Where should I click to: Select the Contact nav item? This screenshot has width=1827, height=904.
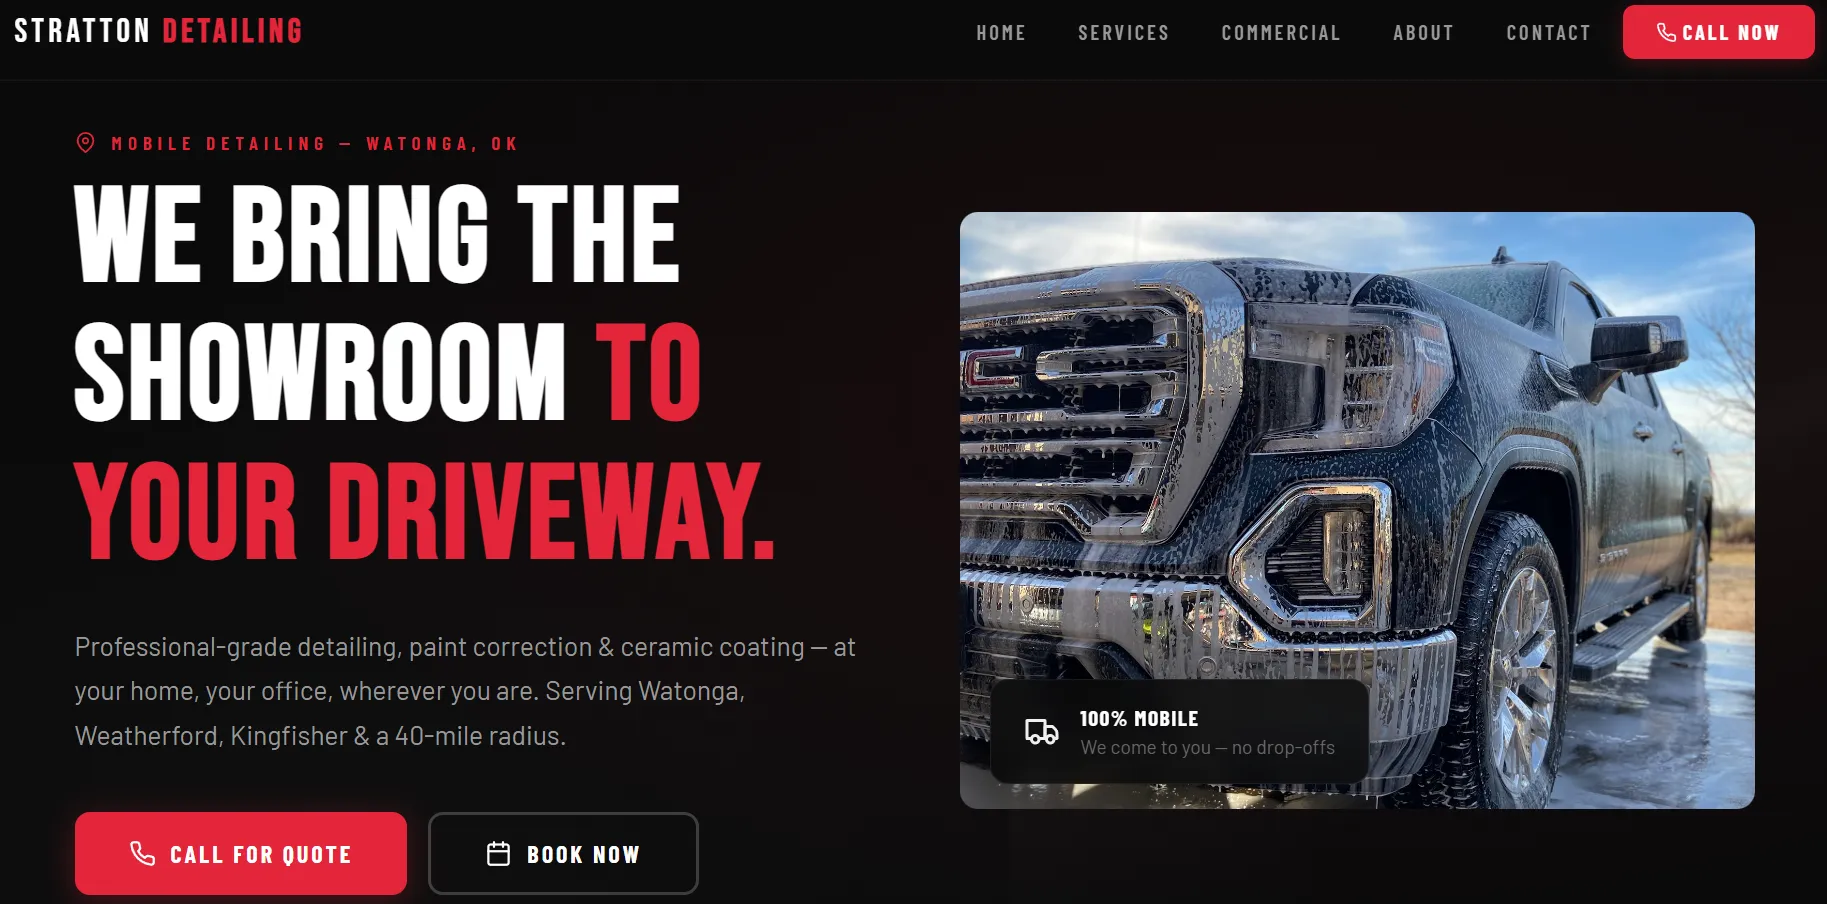1548,33
